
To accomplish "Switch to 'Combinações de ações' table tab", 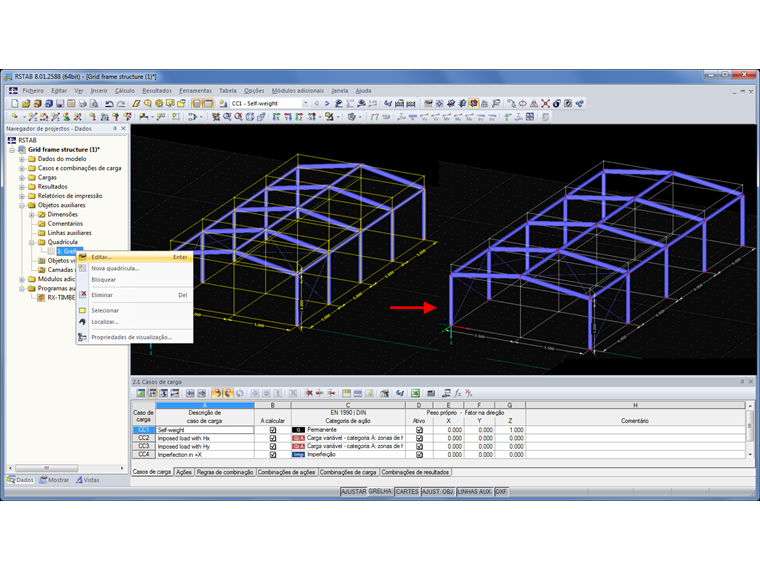I will click(x=286, y=472).
